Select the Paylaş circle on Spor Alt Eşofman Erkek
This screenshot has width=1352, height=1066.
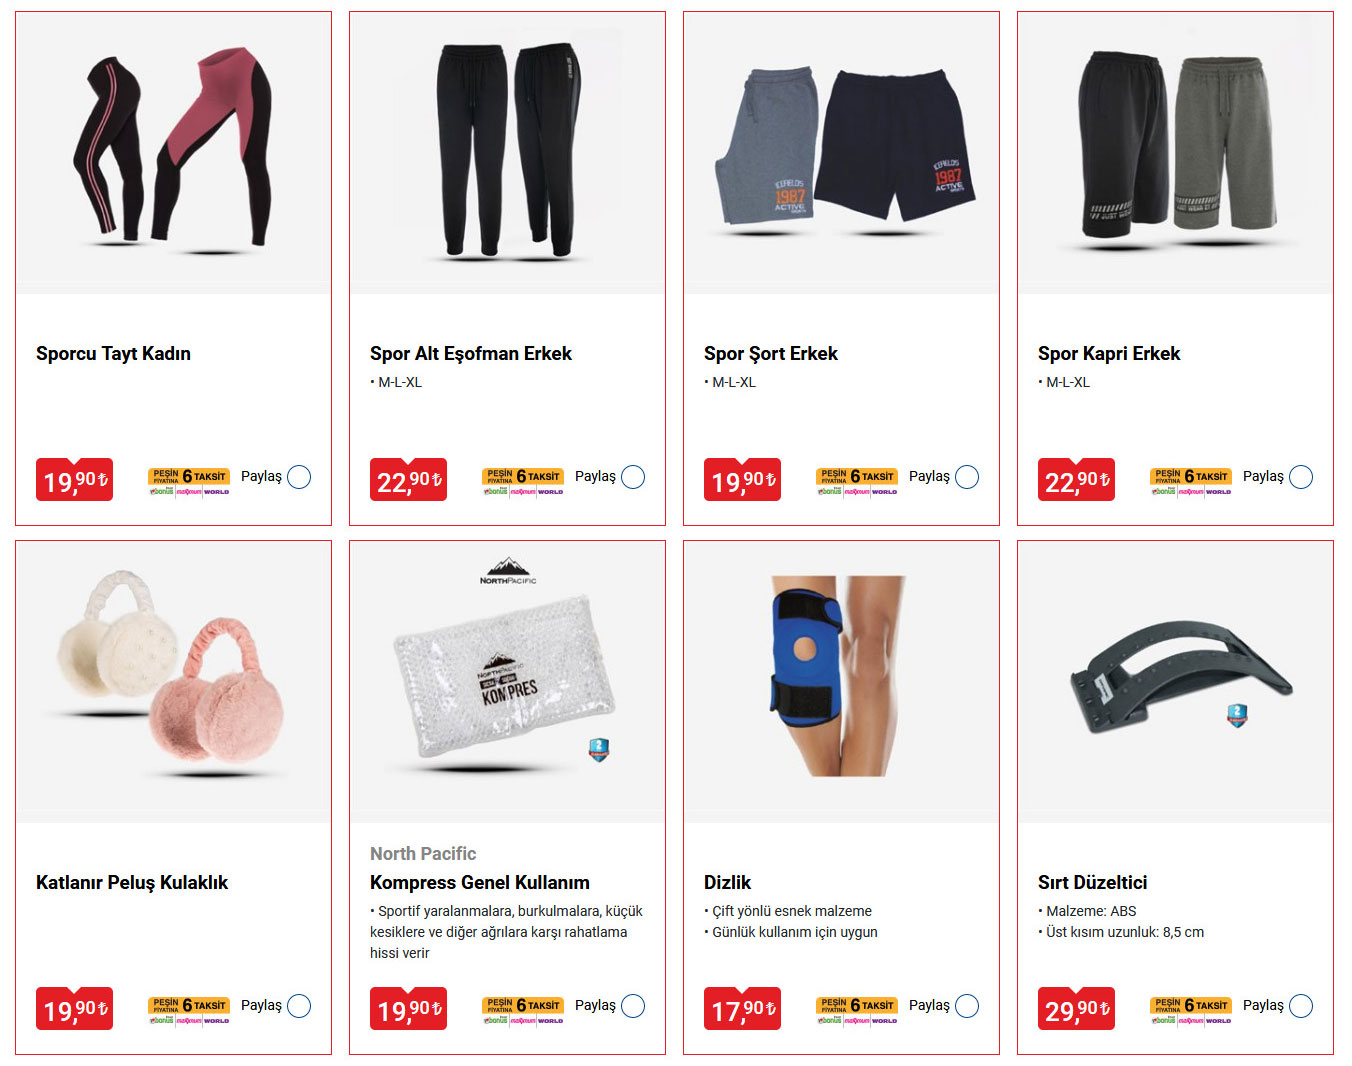click(x=633, y=477)
